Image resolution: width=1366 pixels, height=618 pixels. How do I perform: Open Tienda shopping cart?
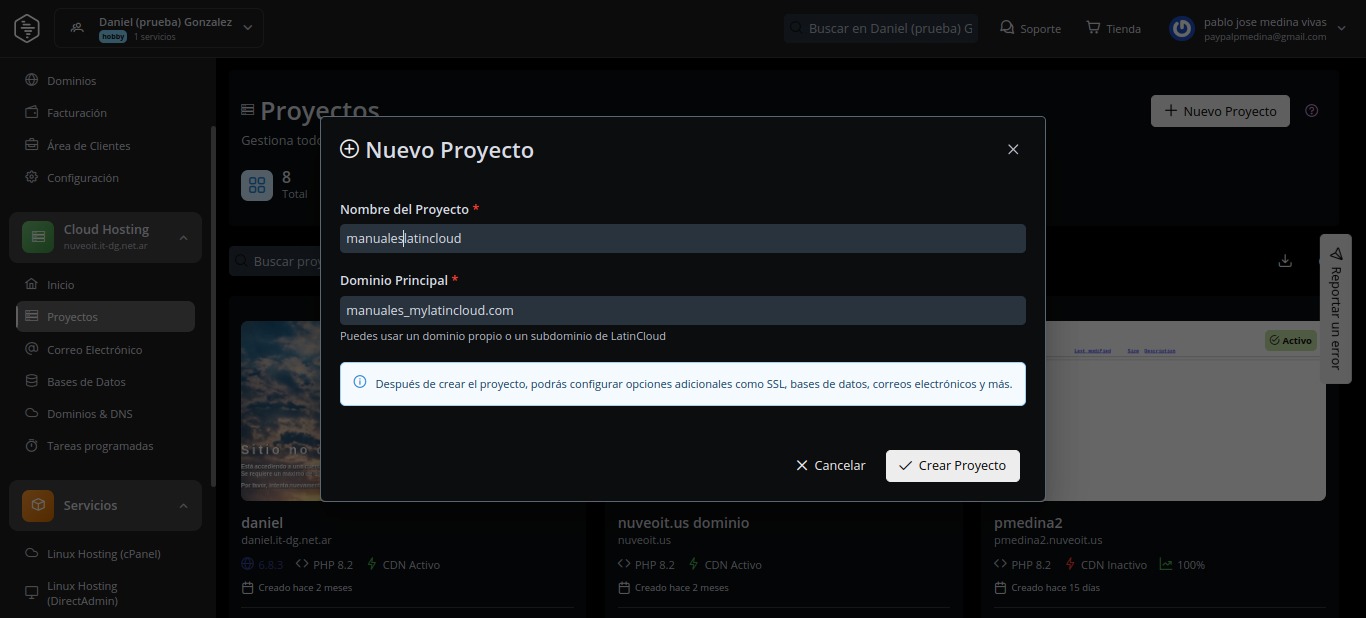point(1113,28)
